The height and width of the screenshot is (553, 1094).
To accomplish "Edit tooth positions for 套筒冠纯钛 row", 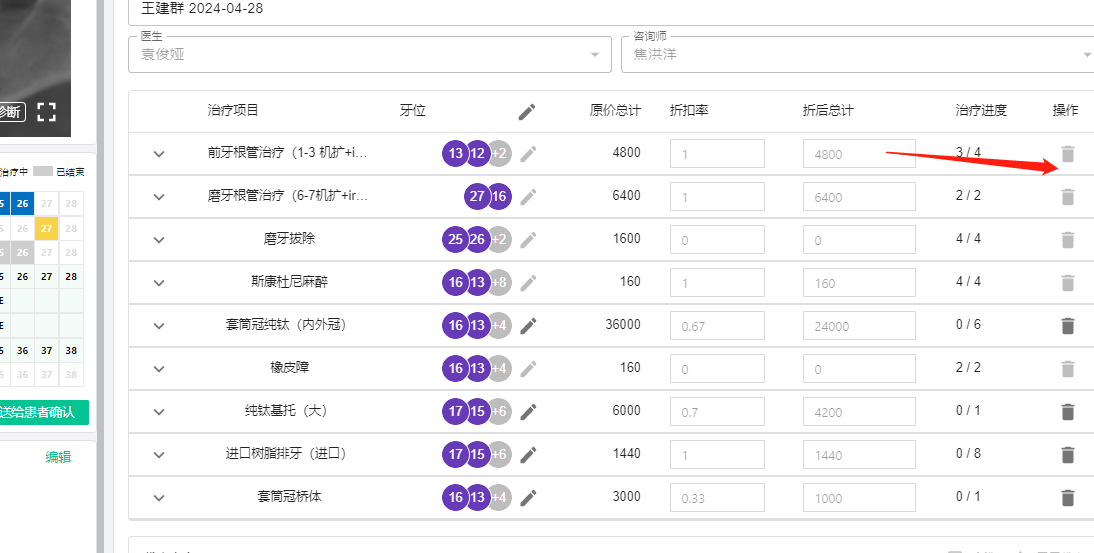I will coord(528,325).
